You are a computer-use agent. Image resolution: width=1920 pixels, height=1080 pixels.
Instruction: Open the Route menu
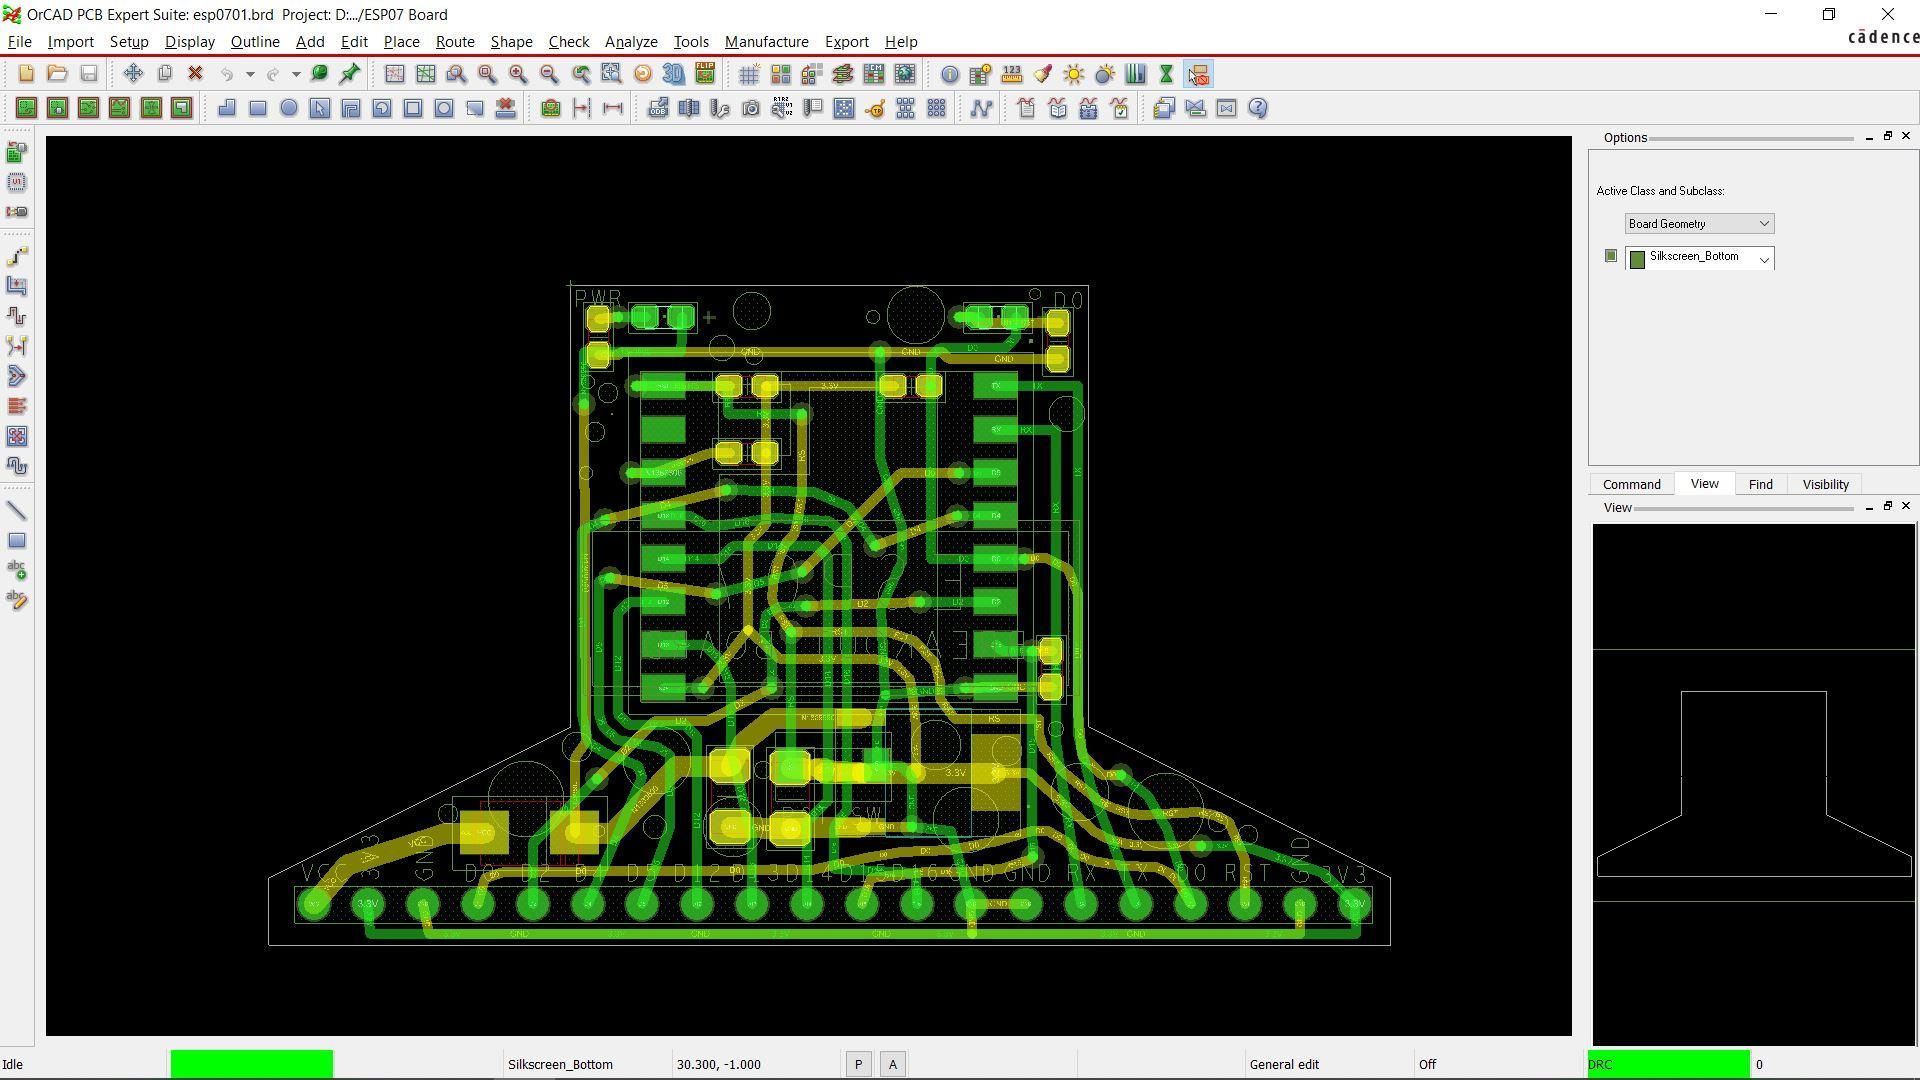coord(455,41)
